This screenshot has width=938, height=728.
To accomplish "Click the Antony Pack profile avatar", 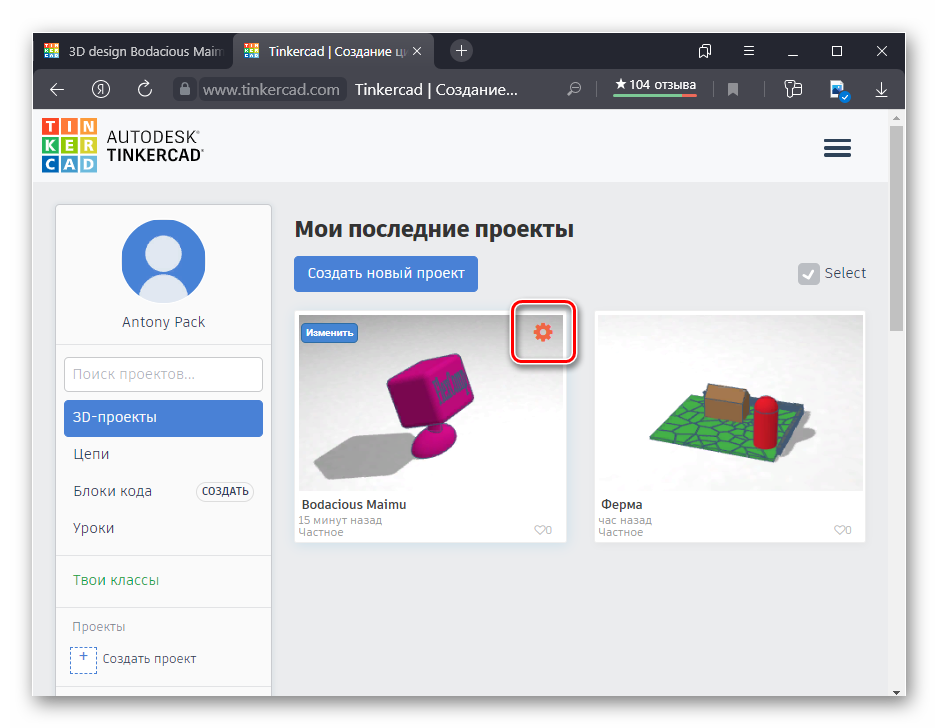I will point(163,260).
